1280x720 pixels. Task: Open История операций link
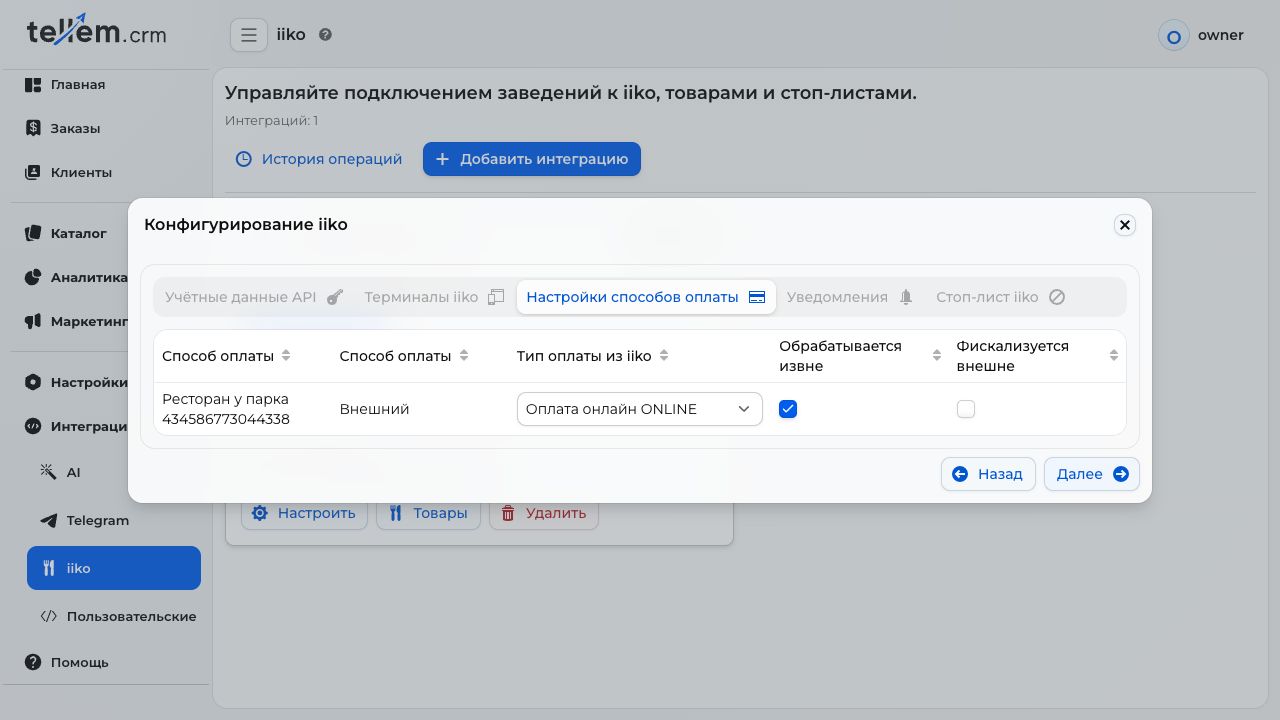(x=318, y=159)
